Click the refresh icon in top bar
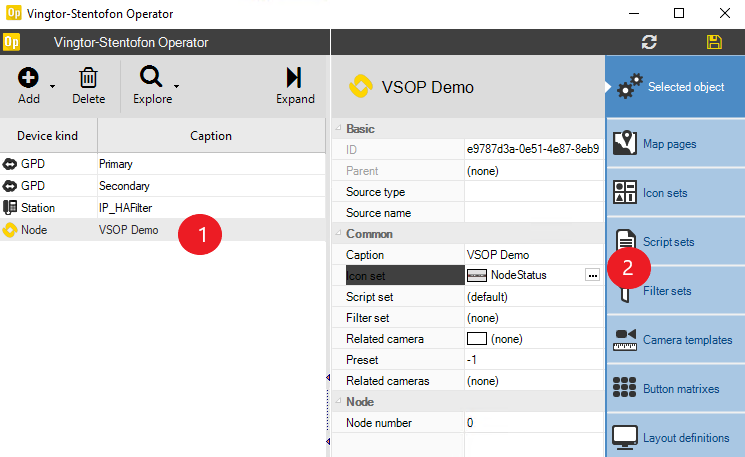This screenshot has height=457, width=745. tap(650, 42)
